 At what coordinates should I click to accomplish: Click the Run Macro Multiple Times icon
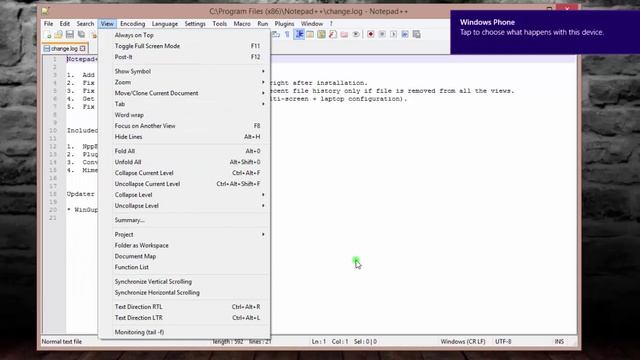click(x=405, y=35)
